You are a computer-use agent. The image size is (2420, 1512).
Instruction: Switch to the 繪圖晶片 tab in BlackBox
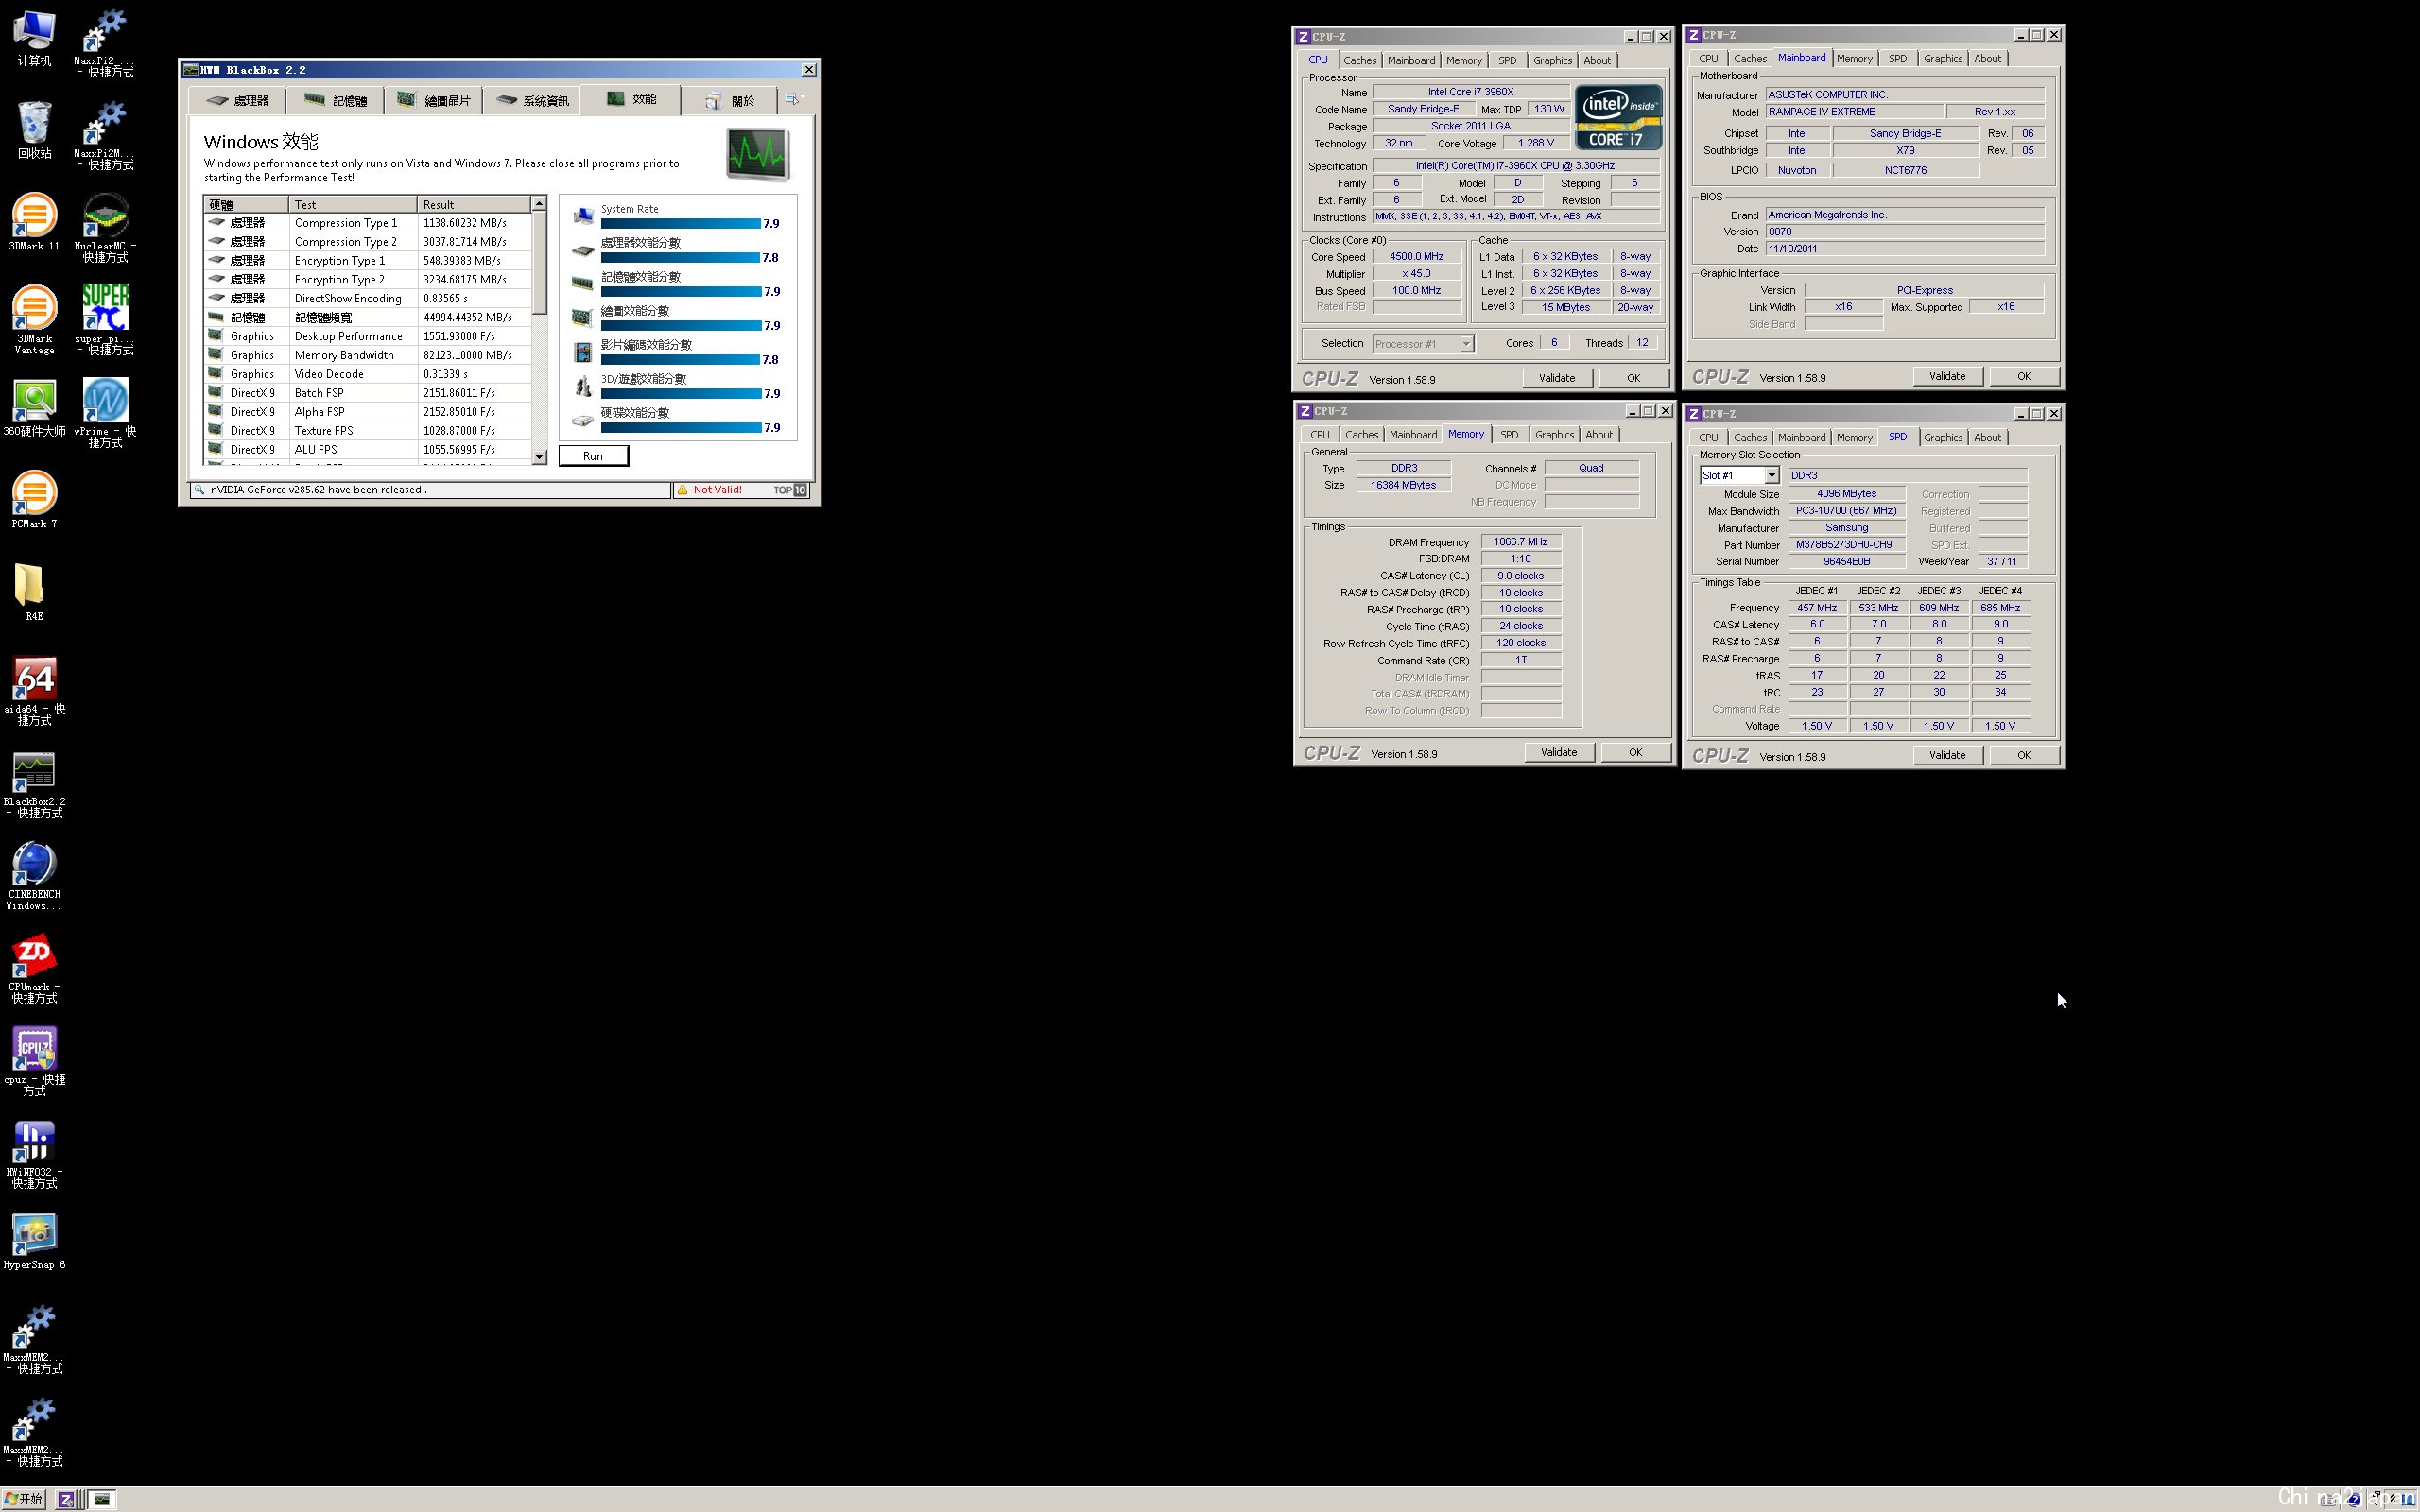coord(433,100)
